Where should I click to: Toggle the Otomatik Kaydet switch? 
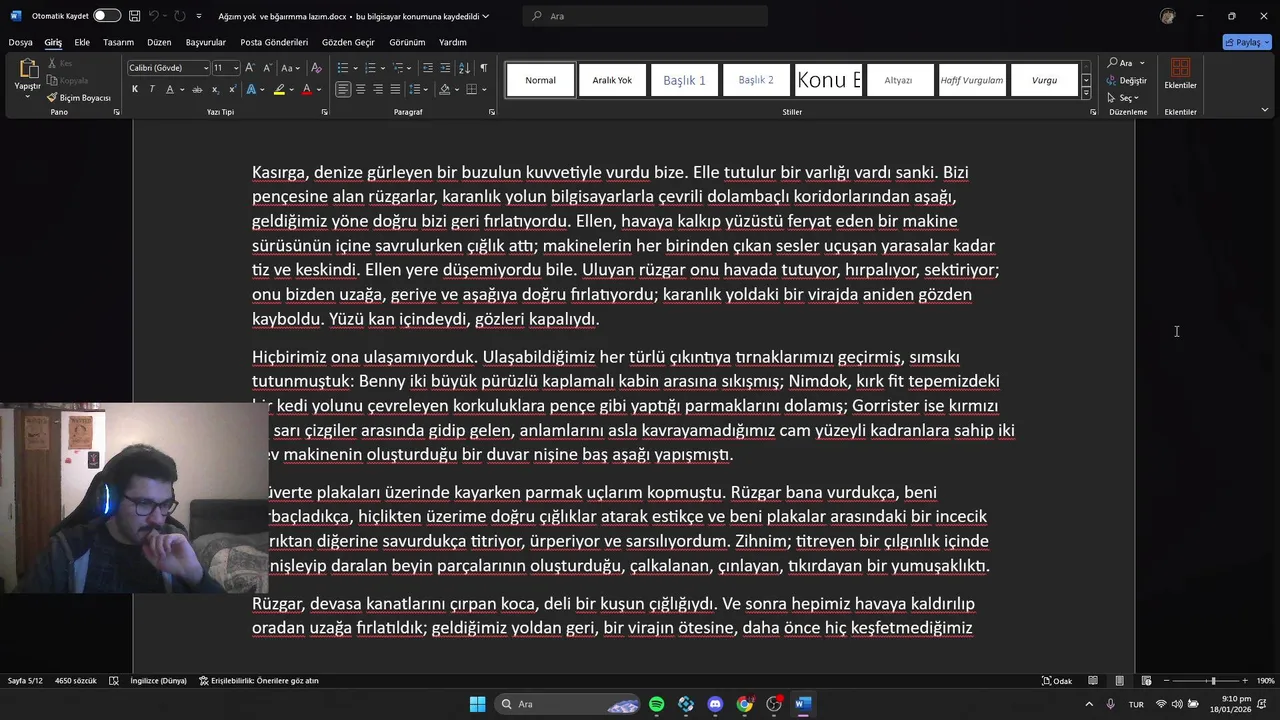(107, 16)
